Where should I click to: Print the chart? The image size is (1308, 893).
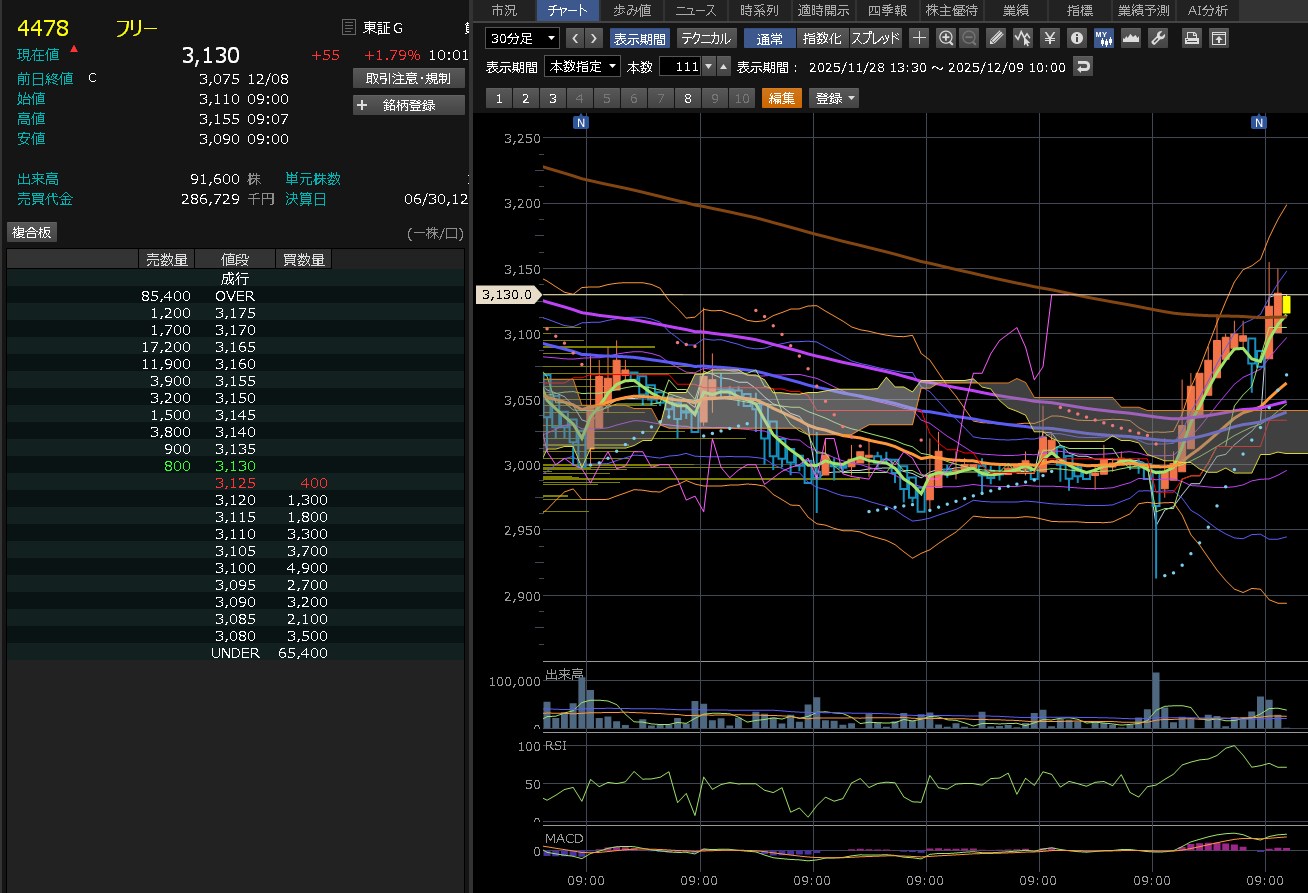coord(1192,38)
